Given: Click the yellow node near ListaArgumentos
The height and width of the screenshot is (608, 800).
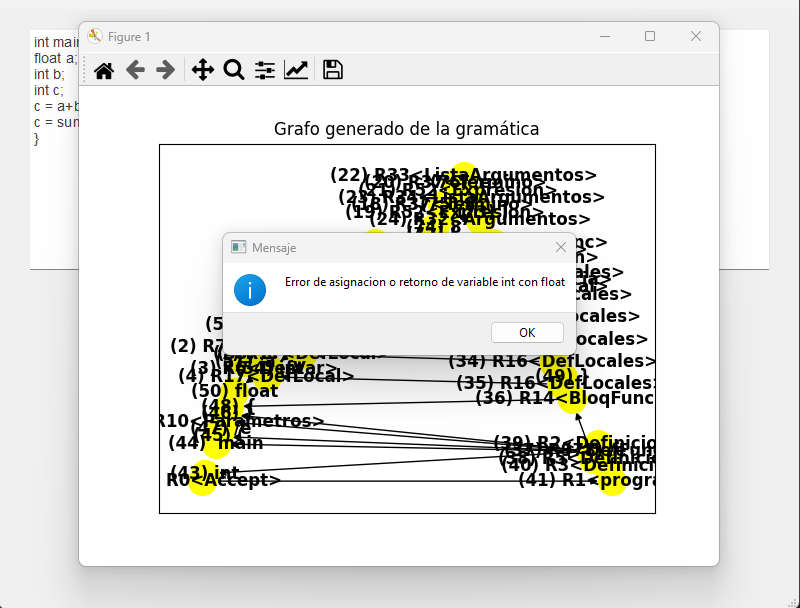Looking at the screenshot, I should pyautogui.click(x=464, y=170).
